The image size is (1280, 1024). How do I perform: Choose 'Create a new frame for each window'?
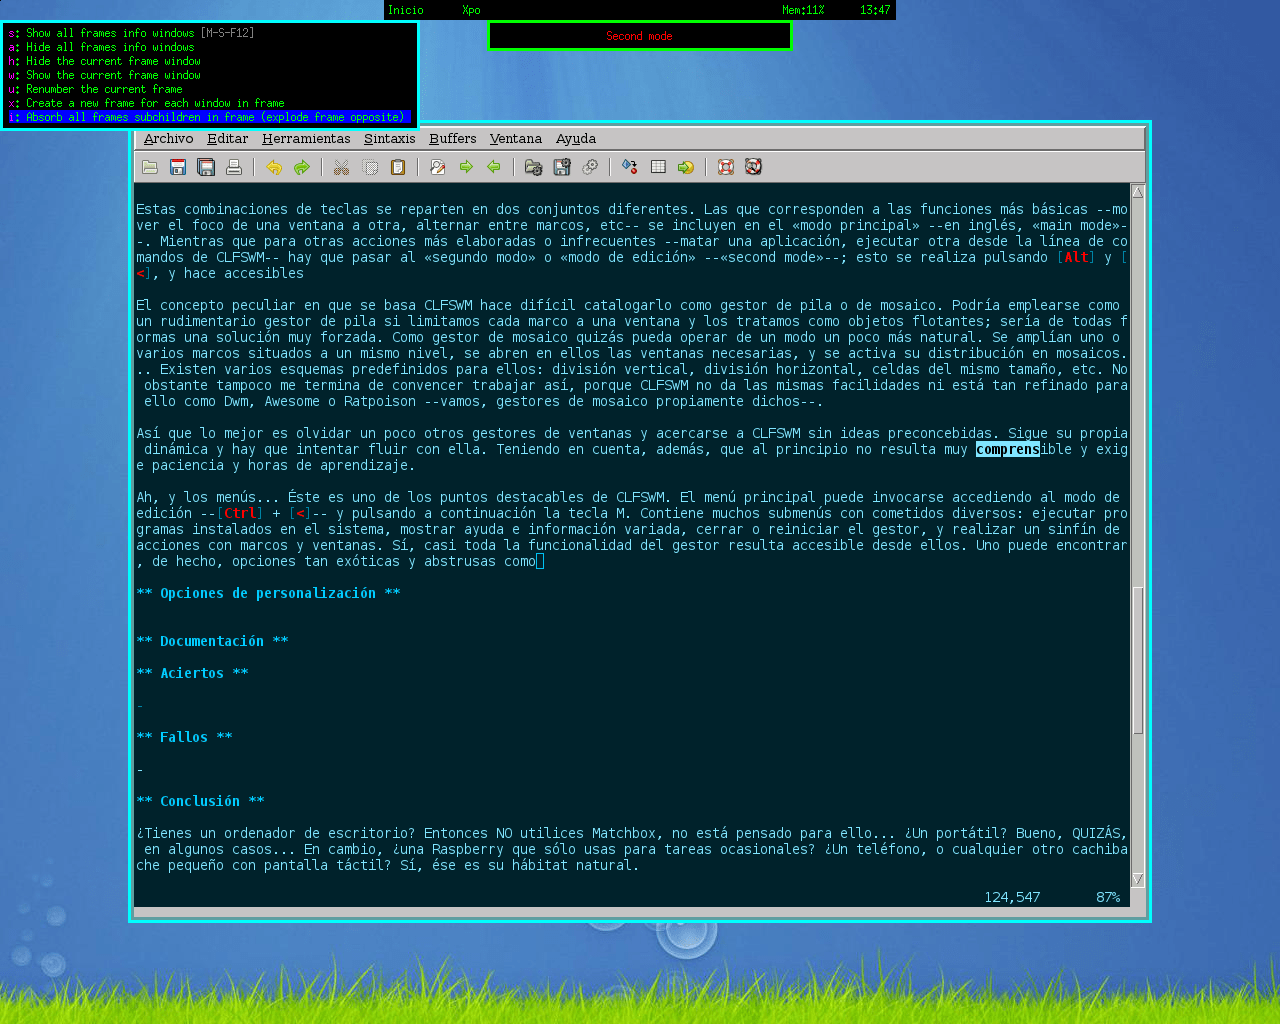click(210, 103)
